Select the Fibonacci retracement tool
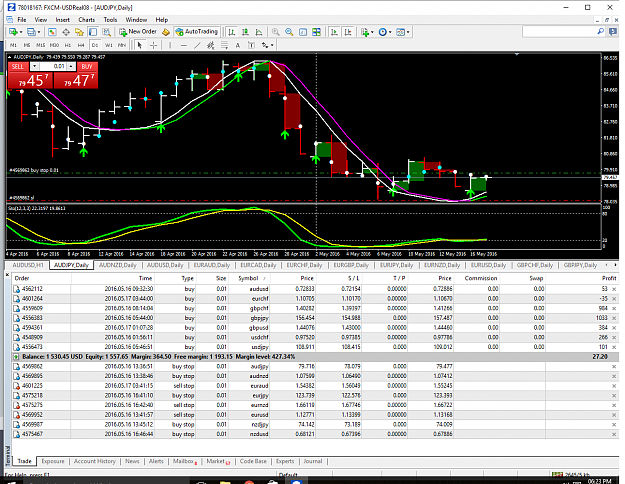625x484 pixels. pos(224,45)
